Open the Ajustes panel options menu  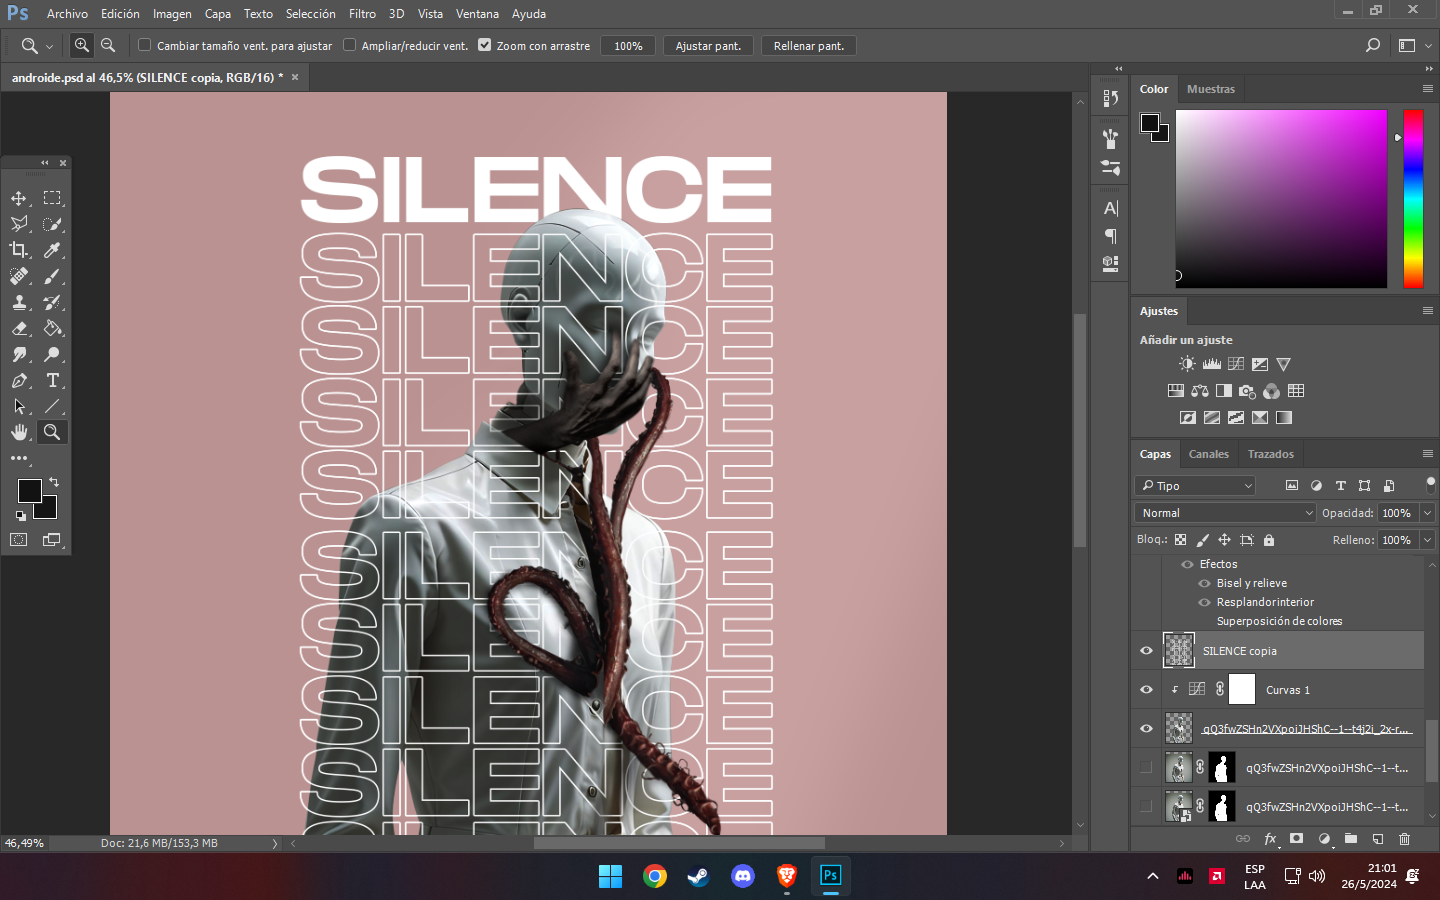[1427, 311]
